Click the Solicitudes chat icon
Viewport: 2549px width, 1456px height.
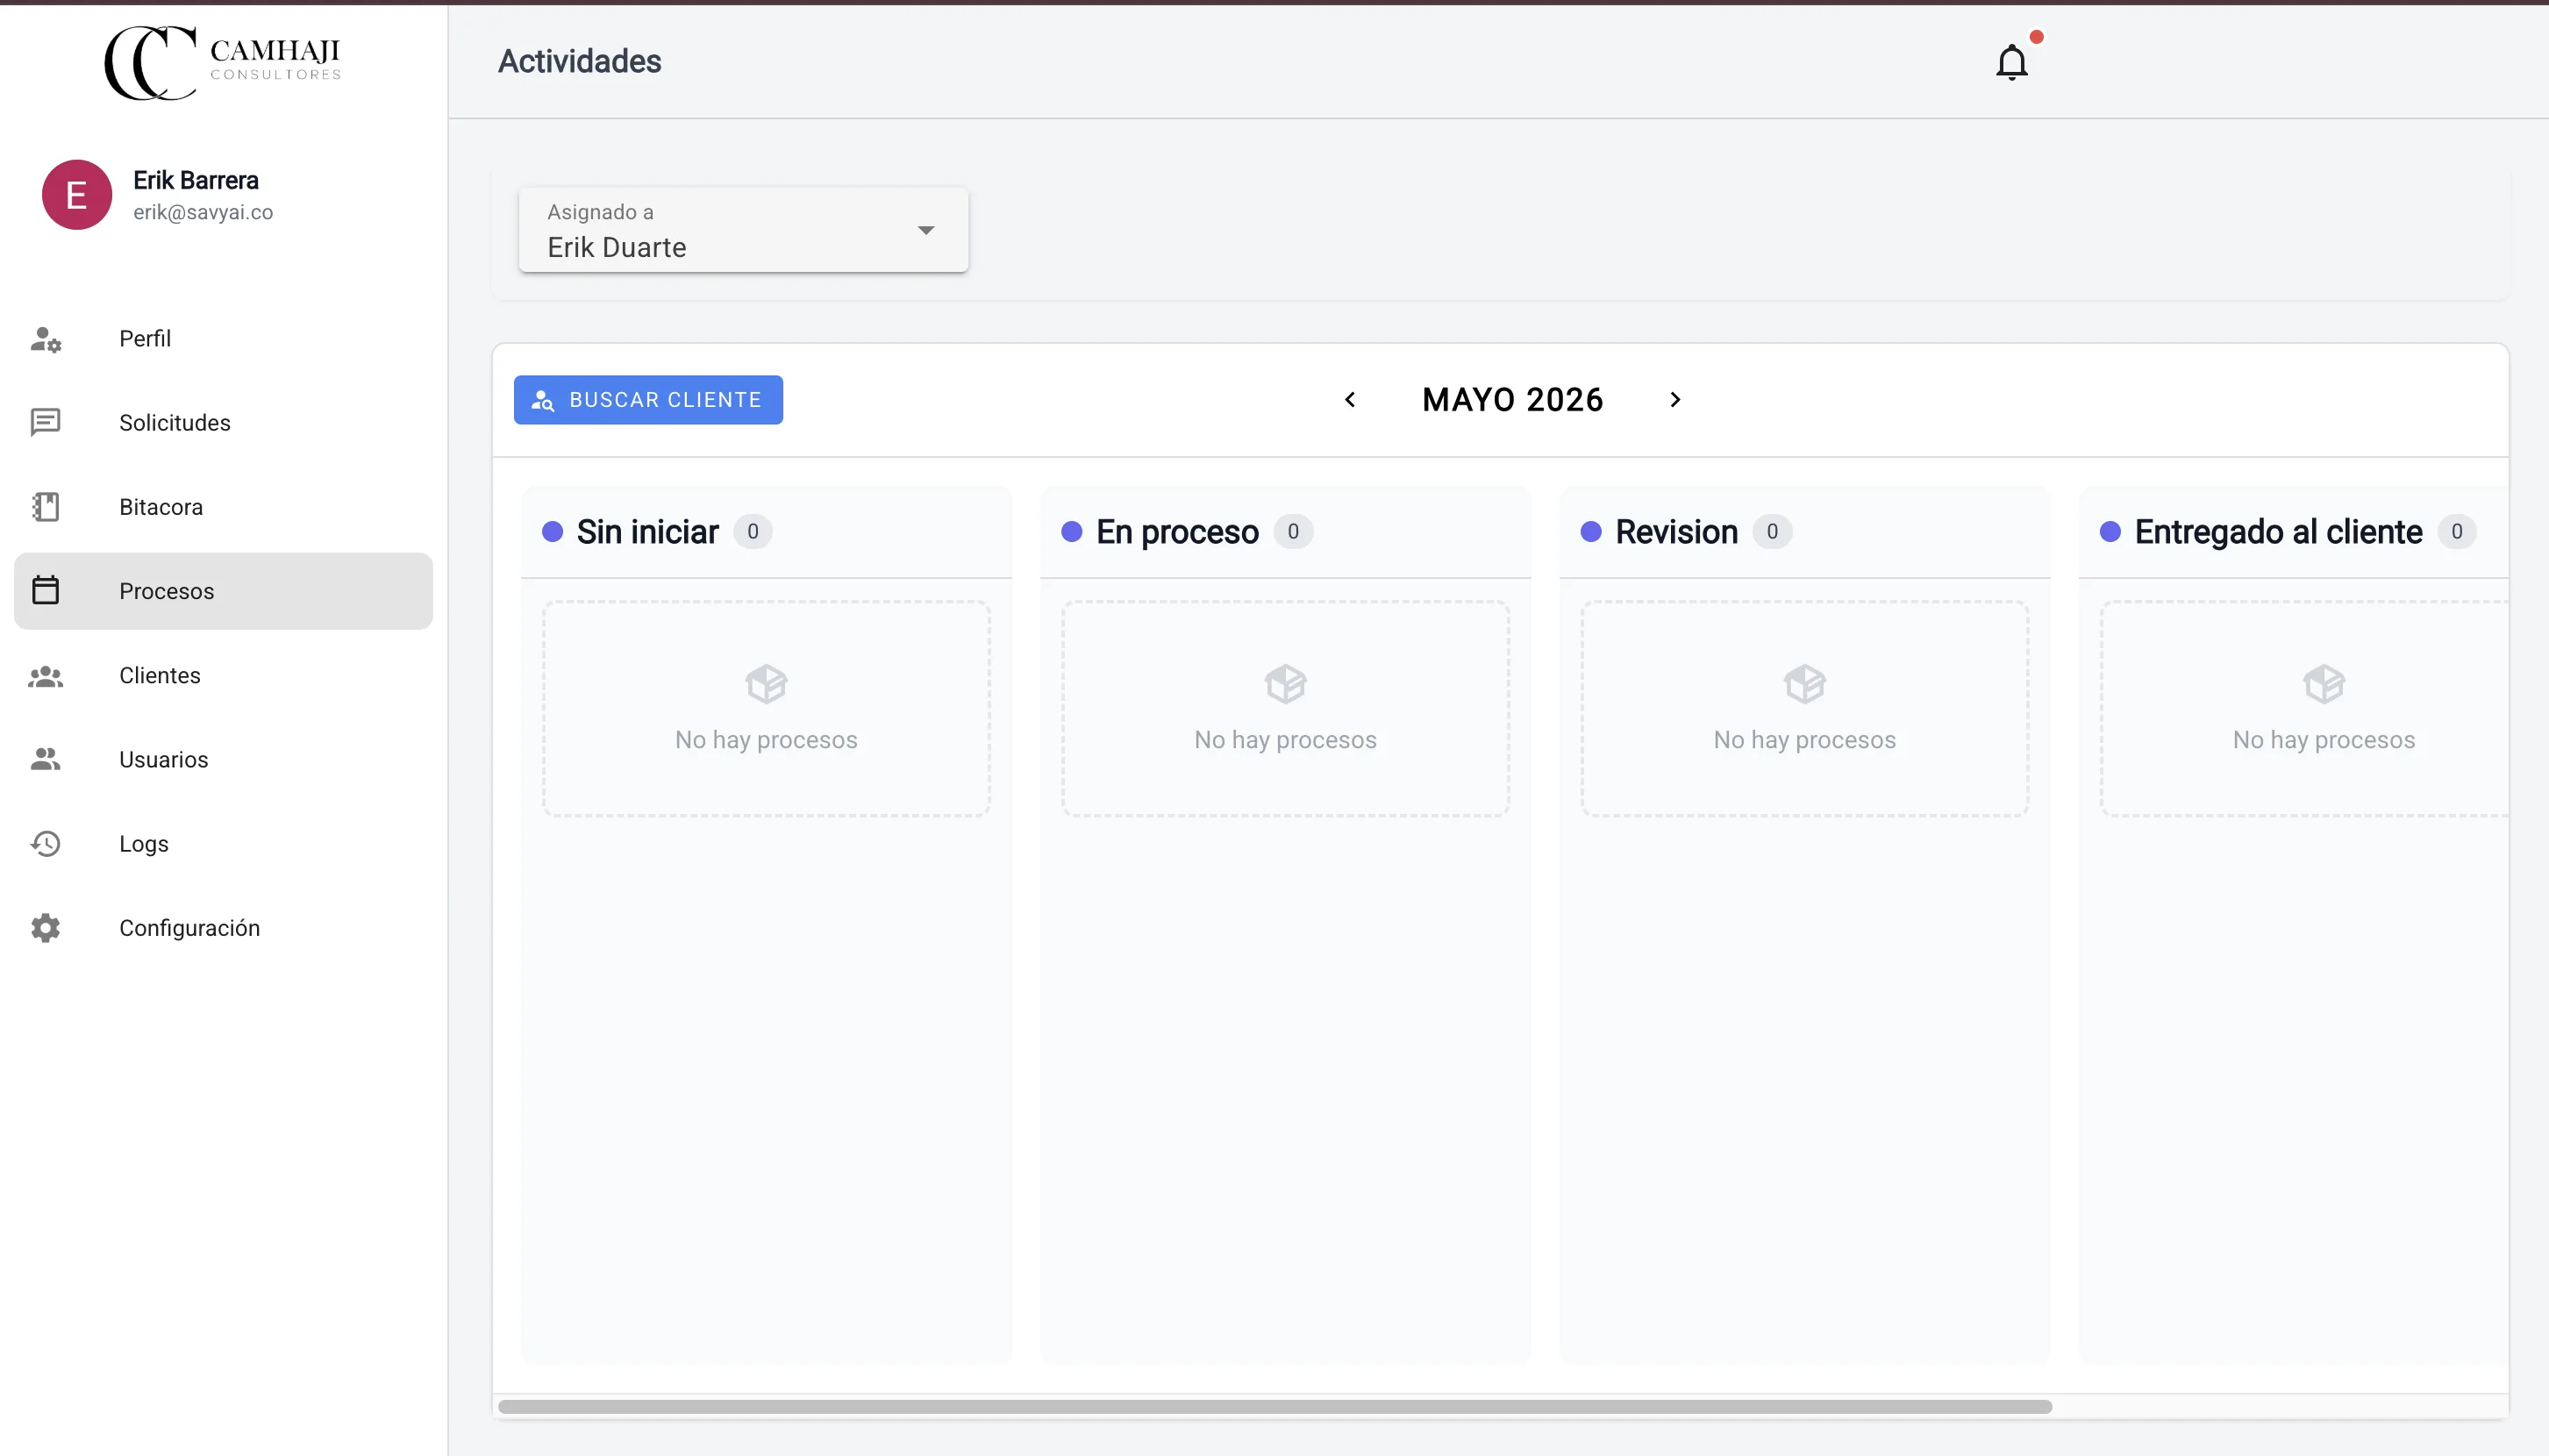[x=46, y=423]
